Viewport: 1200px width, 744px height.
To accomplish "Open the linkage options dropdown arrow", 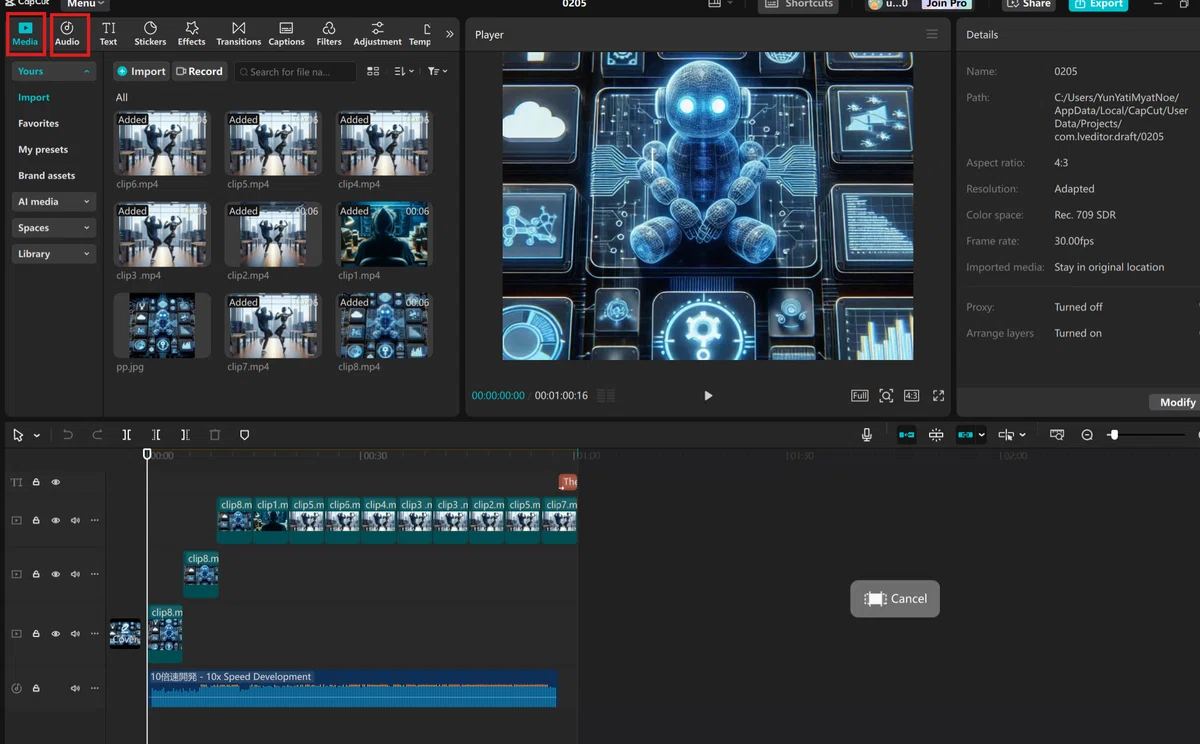I will [x=982, y=436].
